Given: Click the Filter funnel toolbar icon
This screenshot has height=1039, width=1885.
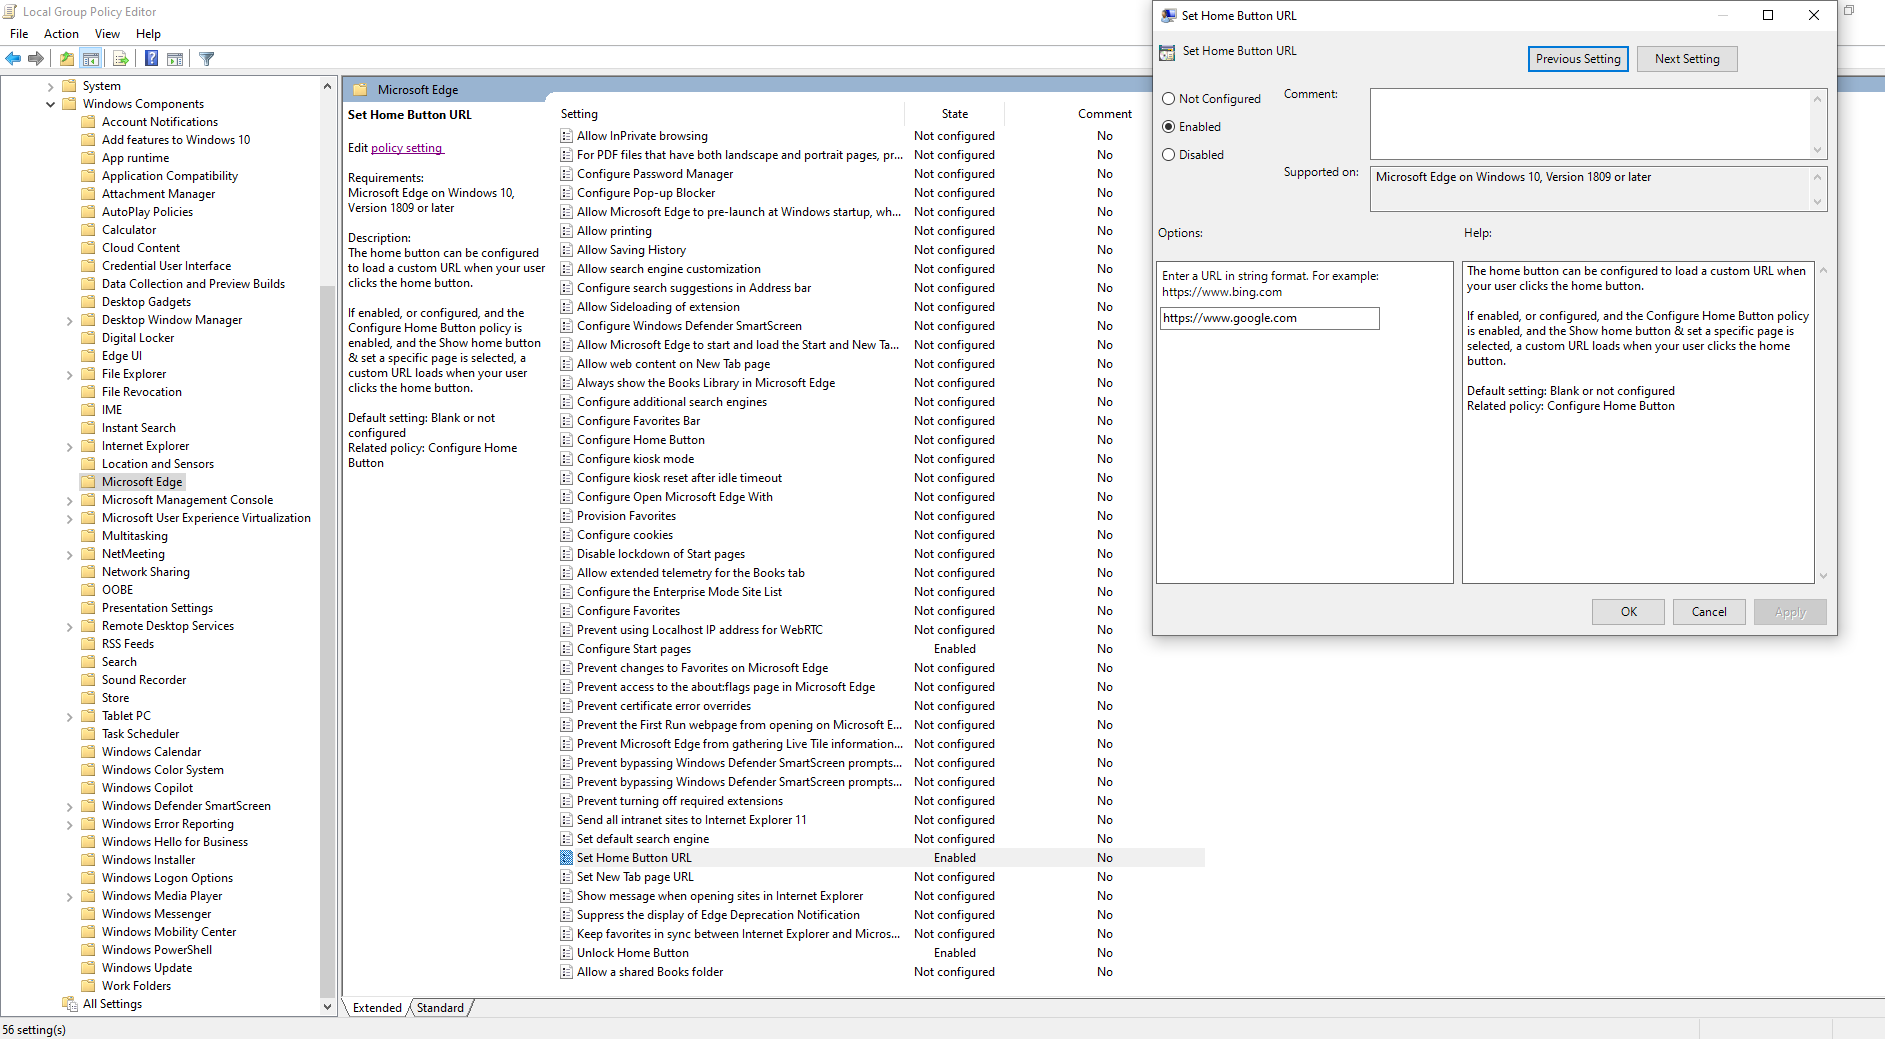Looking at the screenshot, I should (207, 59).
